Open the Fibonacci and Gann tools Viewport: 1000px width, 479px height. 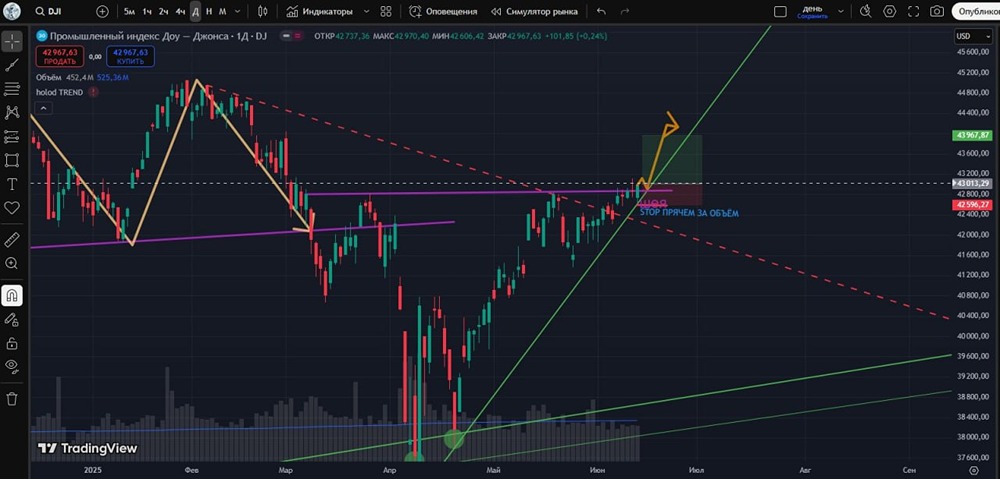(x=11, y=89)
